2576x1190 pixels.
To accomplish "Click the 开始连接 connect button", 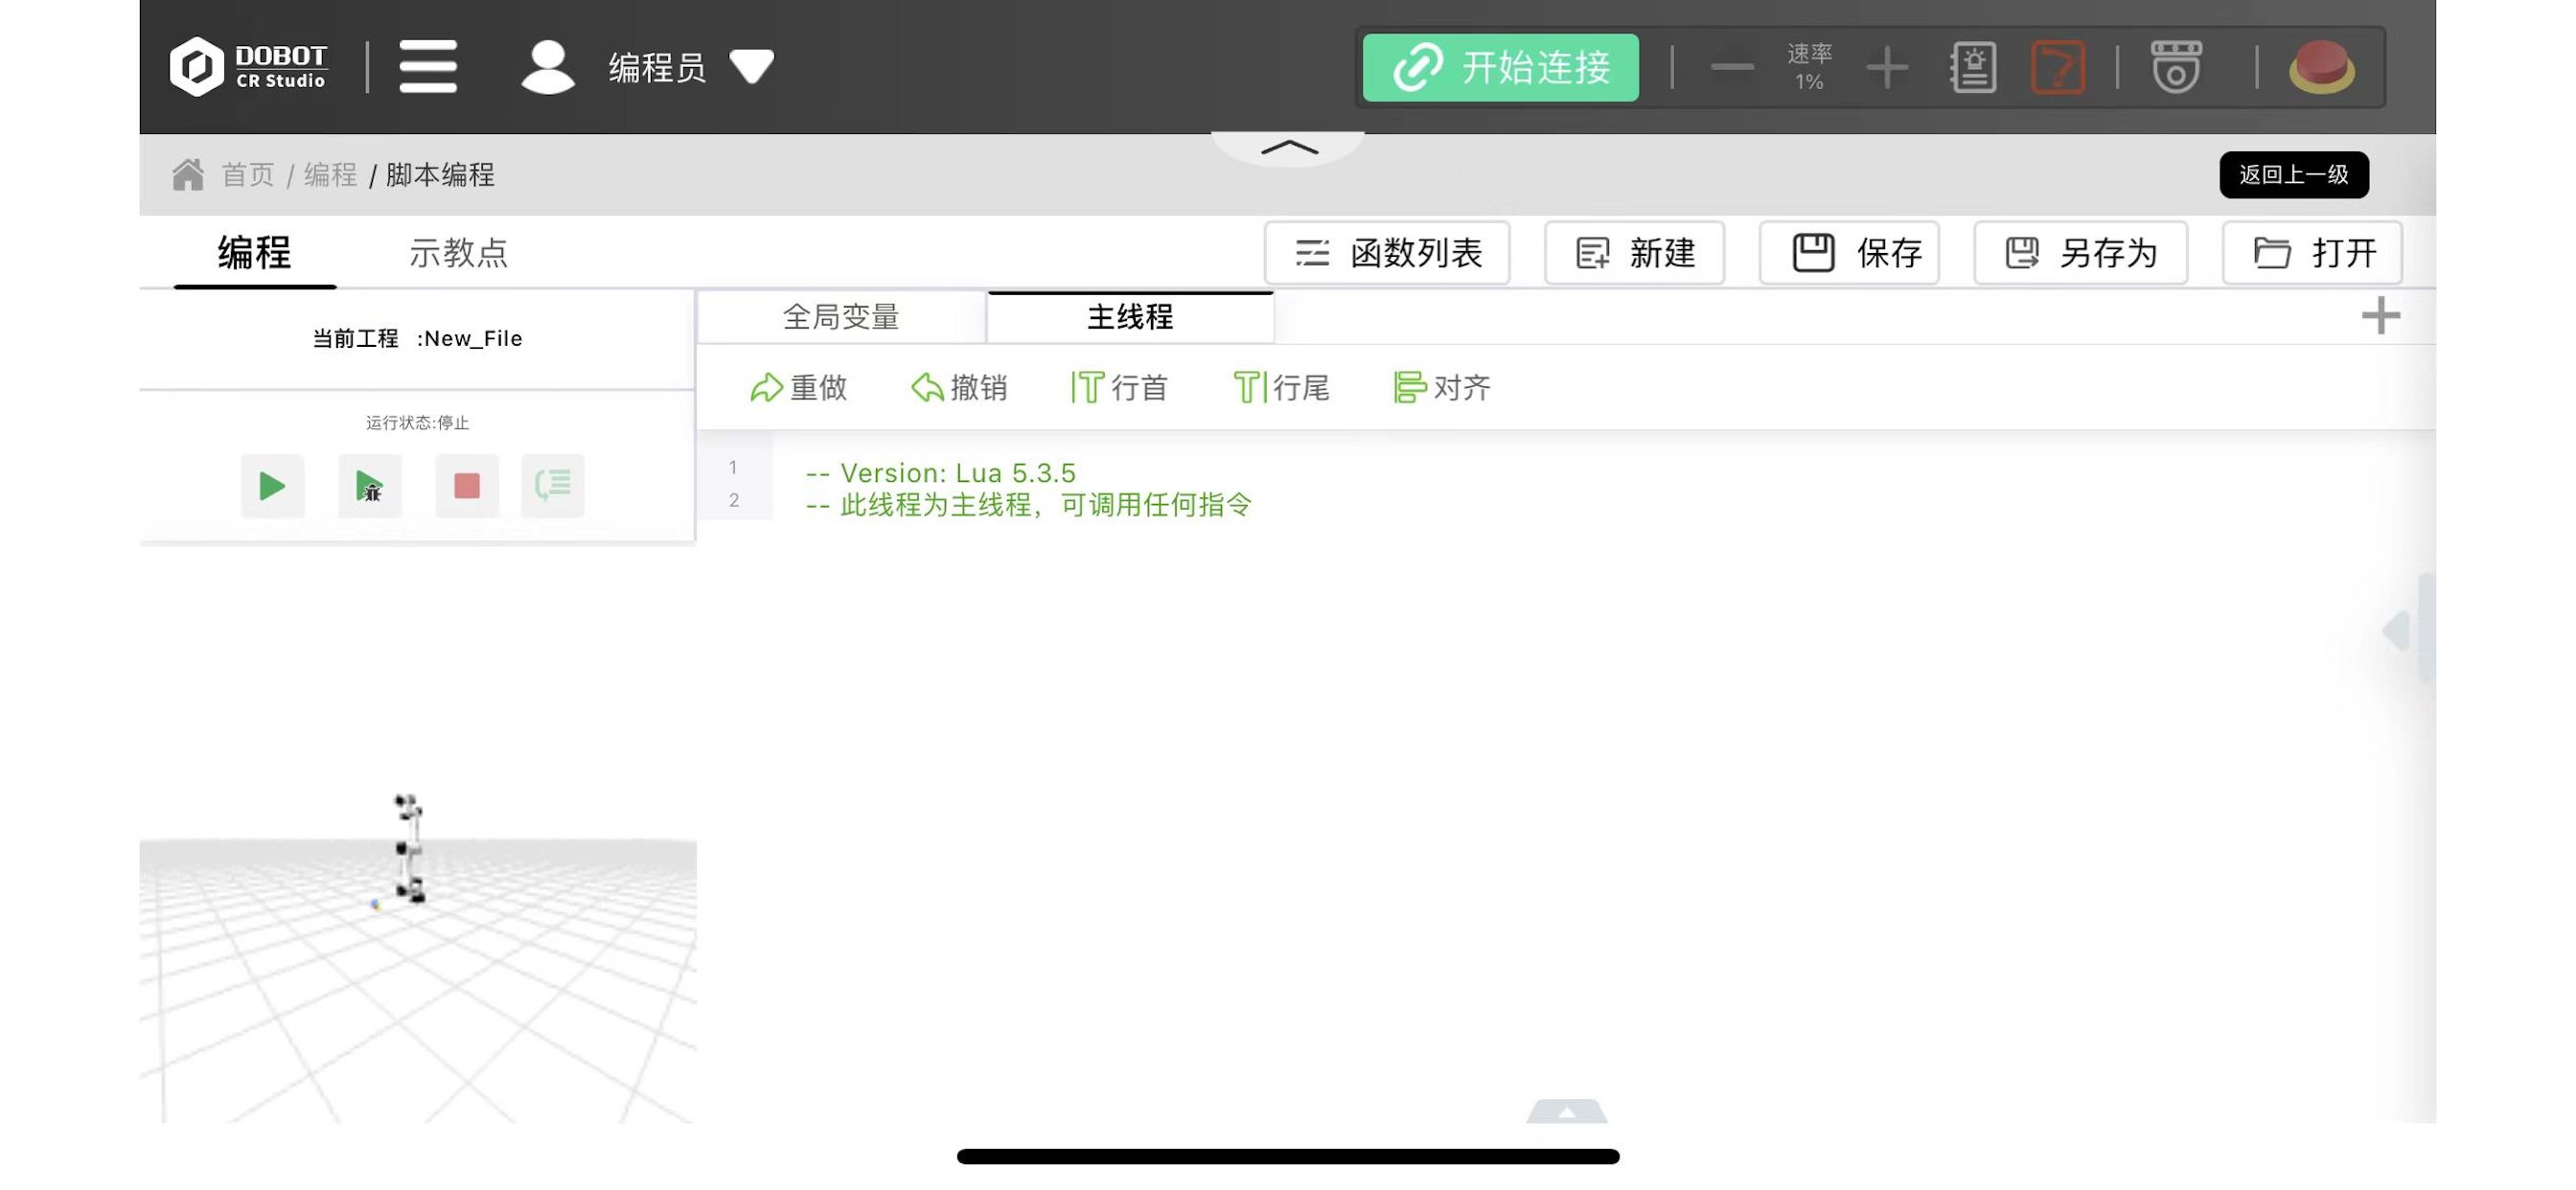I will pyautogui.click(x=1500, y=67).
